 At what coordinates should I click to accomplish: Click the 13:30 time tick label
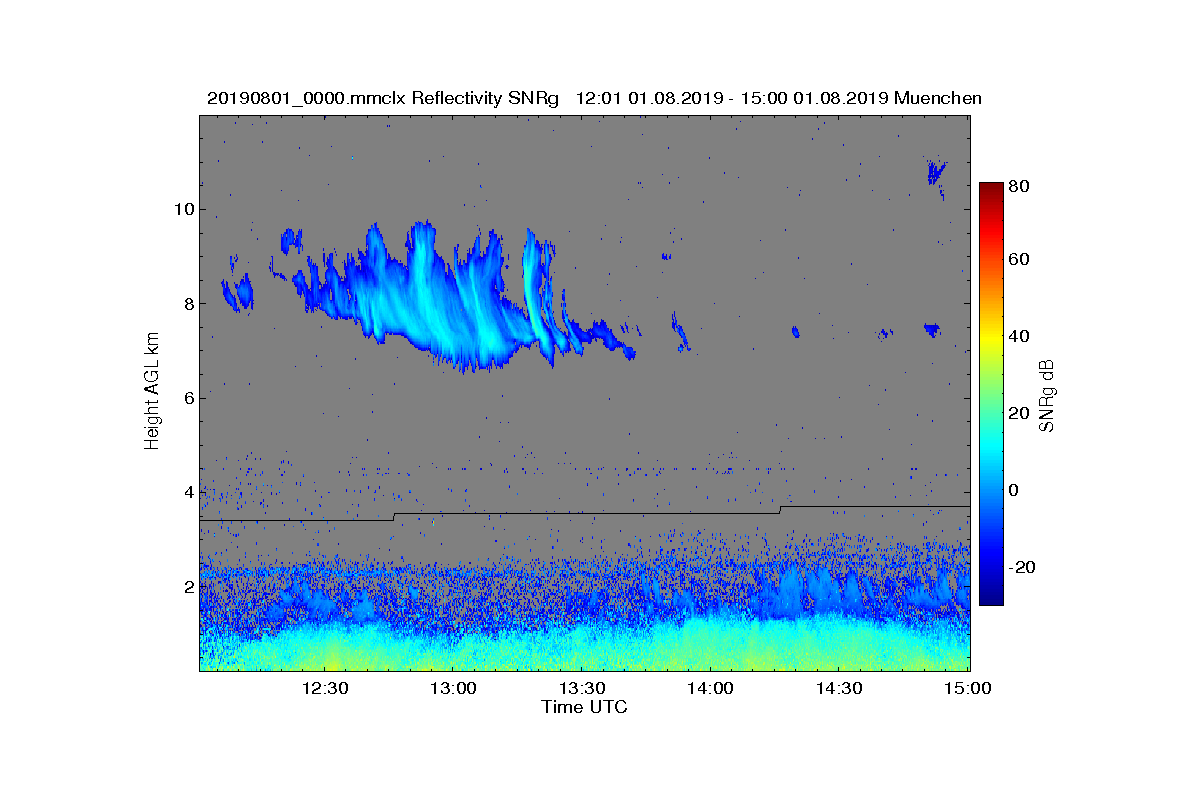(x=582, y=688)
